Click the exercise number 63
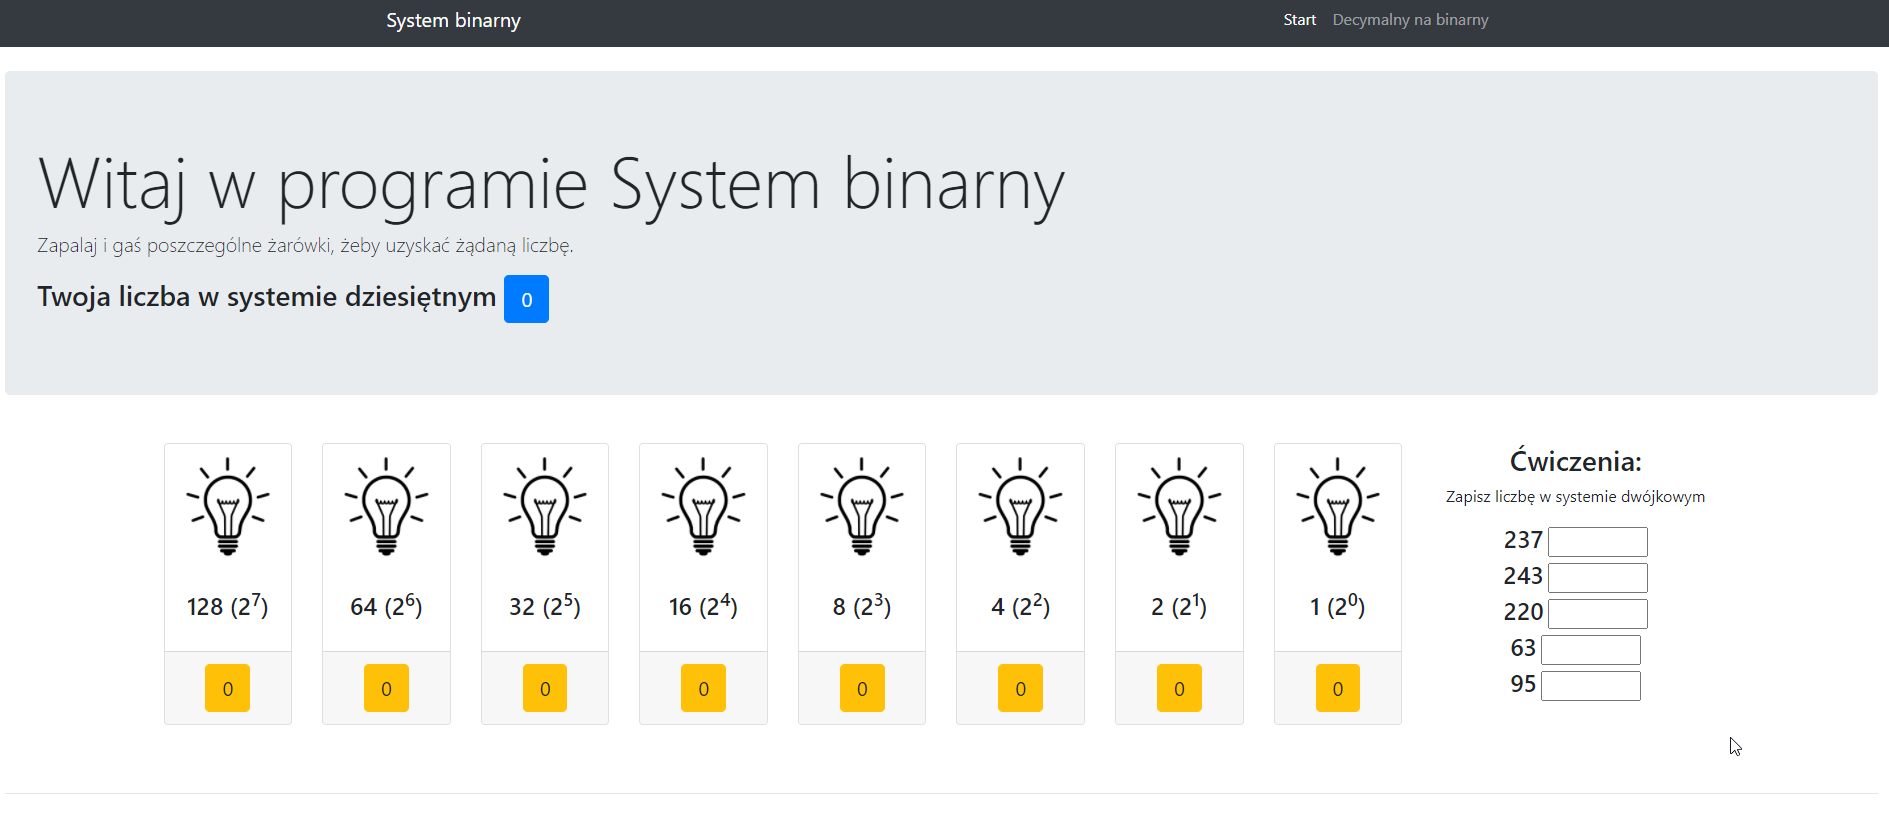Screen dimensions: 1889x835 pos(1523,648)
